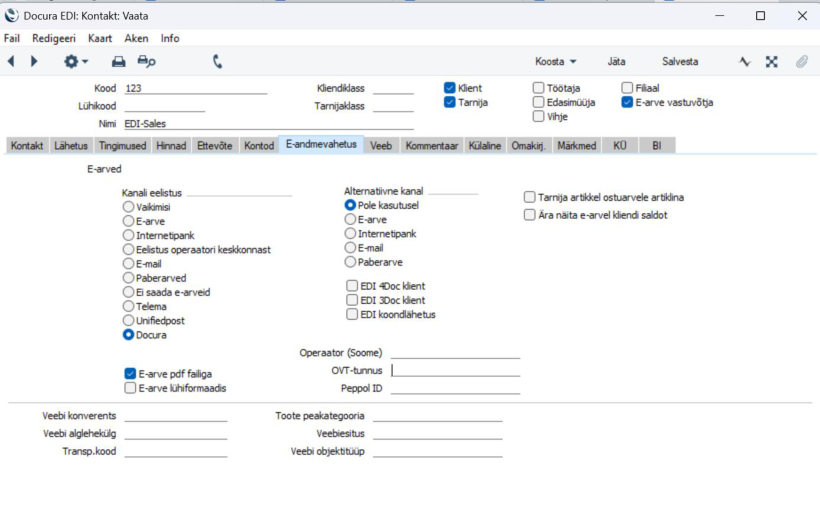Uncheck the Klient checkbox
Viewport: 820px width, 513px height.
(x=449, y=88)
